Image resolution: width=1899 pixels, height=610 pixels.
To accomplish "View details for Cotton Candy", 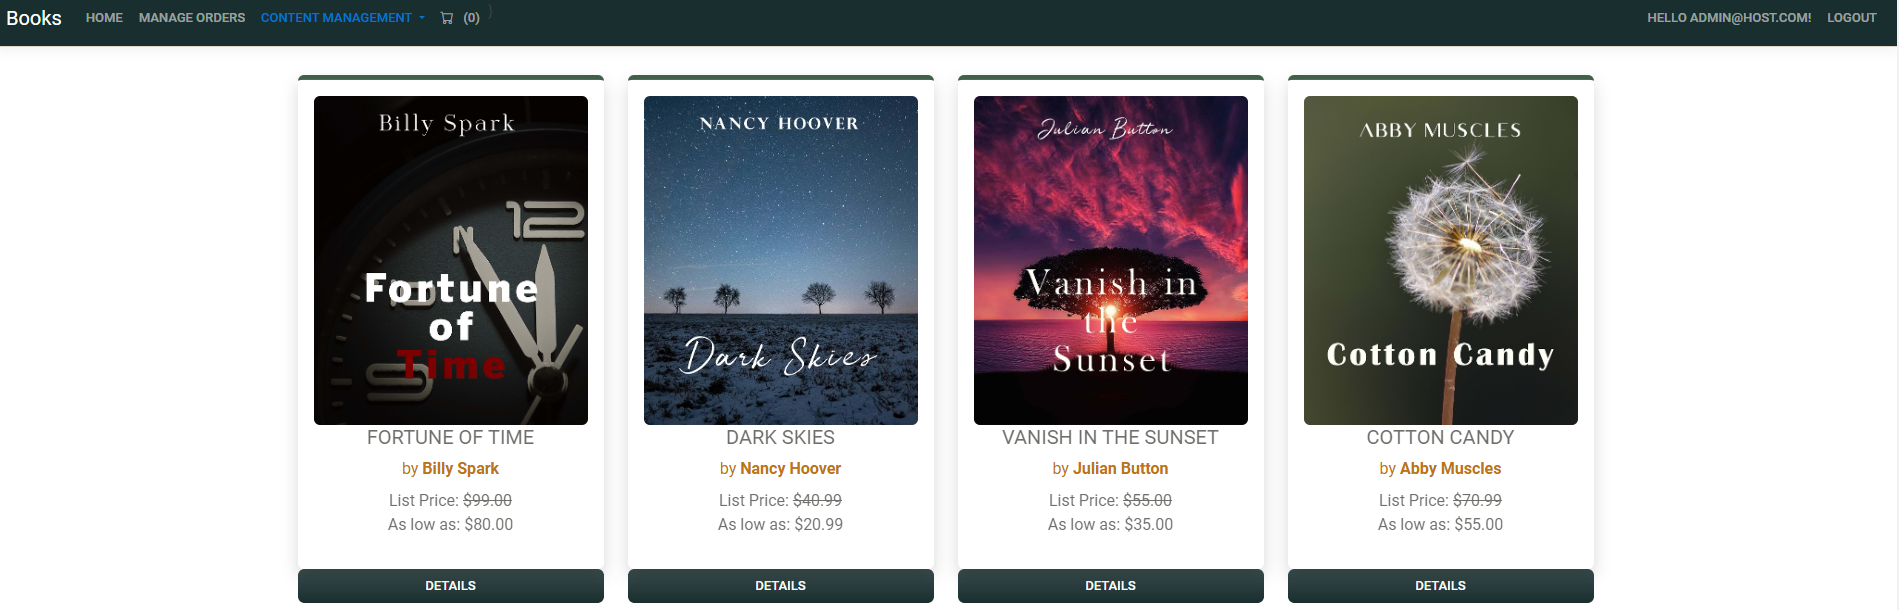I will pyautogui.click(x=1441, y=586).
